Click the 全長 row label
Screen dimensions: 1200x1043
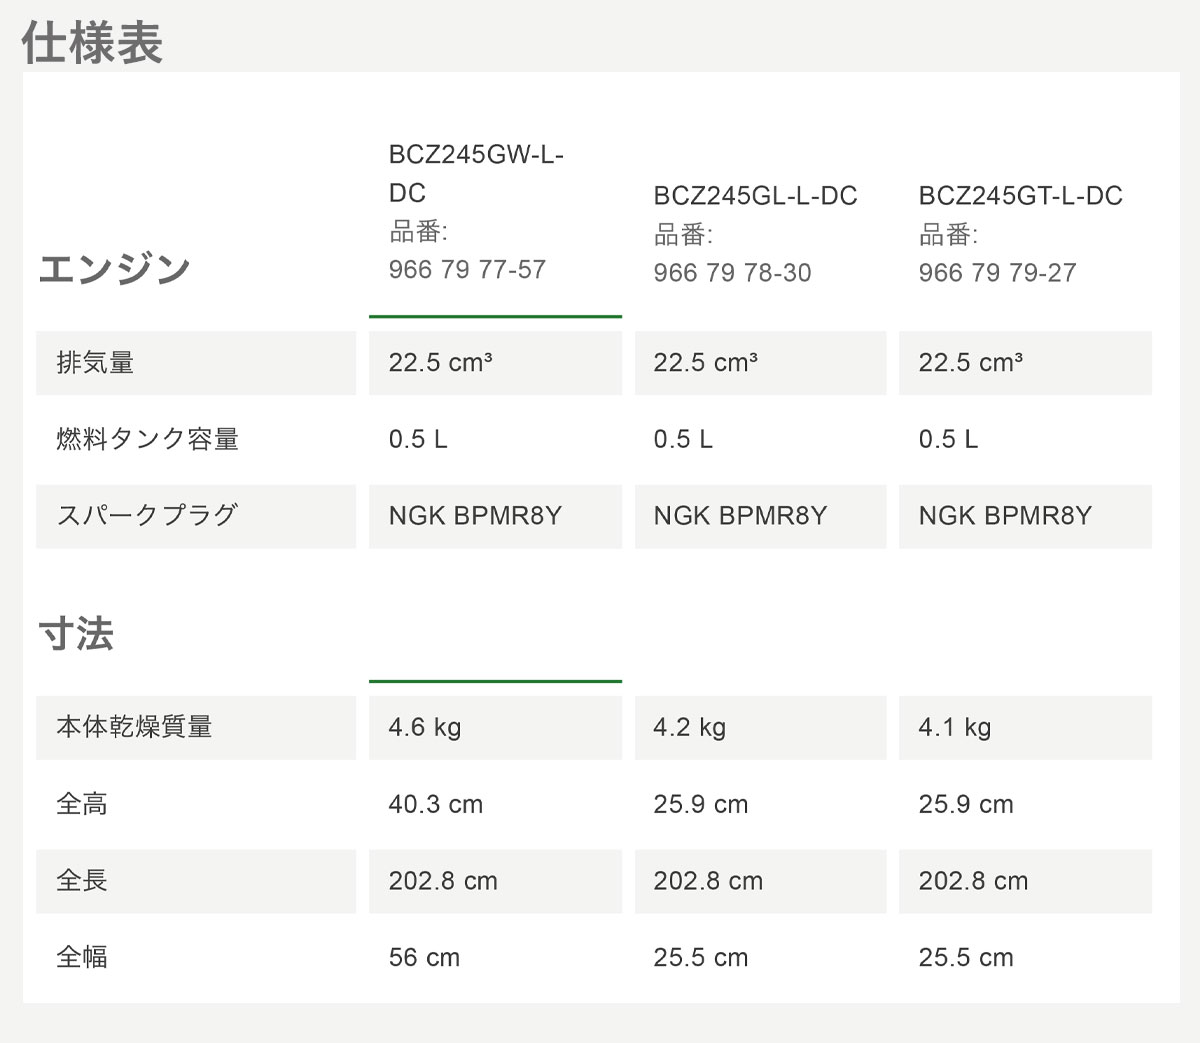82,881
